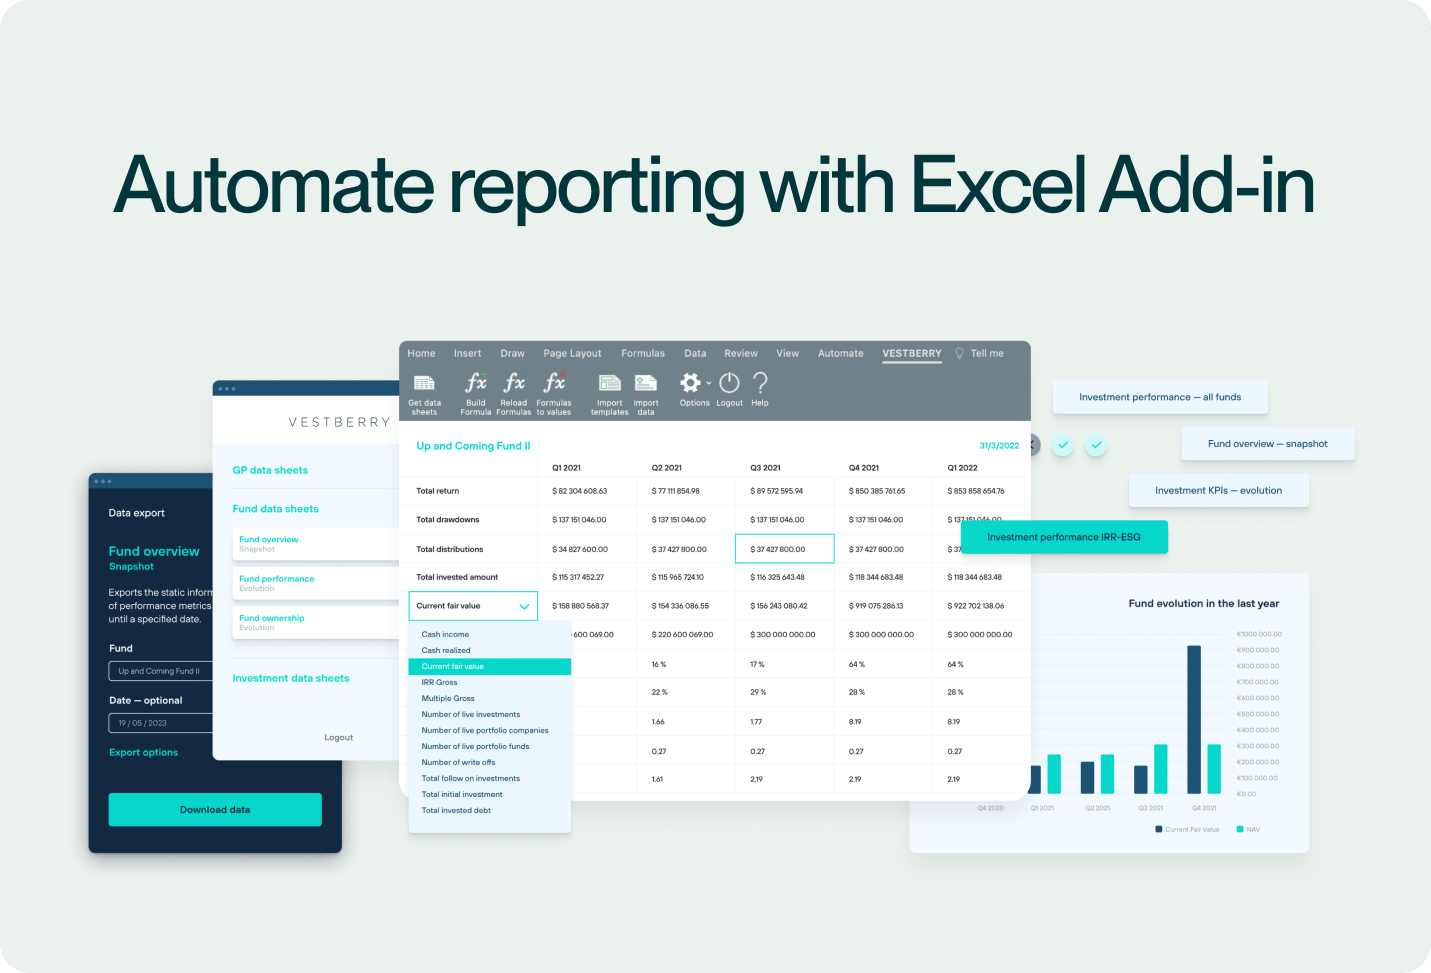Click the Up and Coming Fund II sheet title

click(x=473, y=446)
